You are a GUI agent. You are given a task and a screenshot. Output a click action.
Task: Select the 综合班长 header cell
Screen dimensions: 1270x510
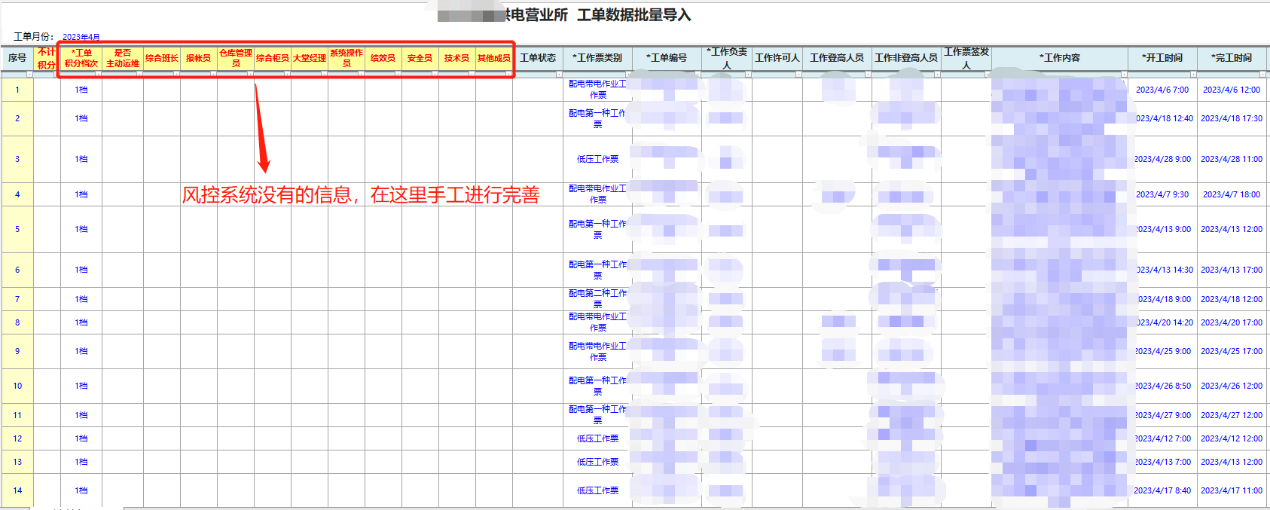click(x=162, y=59)
